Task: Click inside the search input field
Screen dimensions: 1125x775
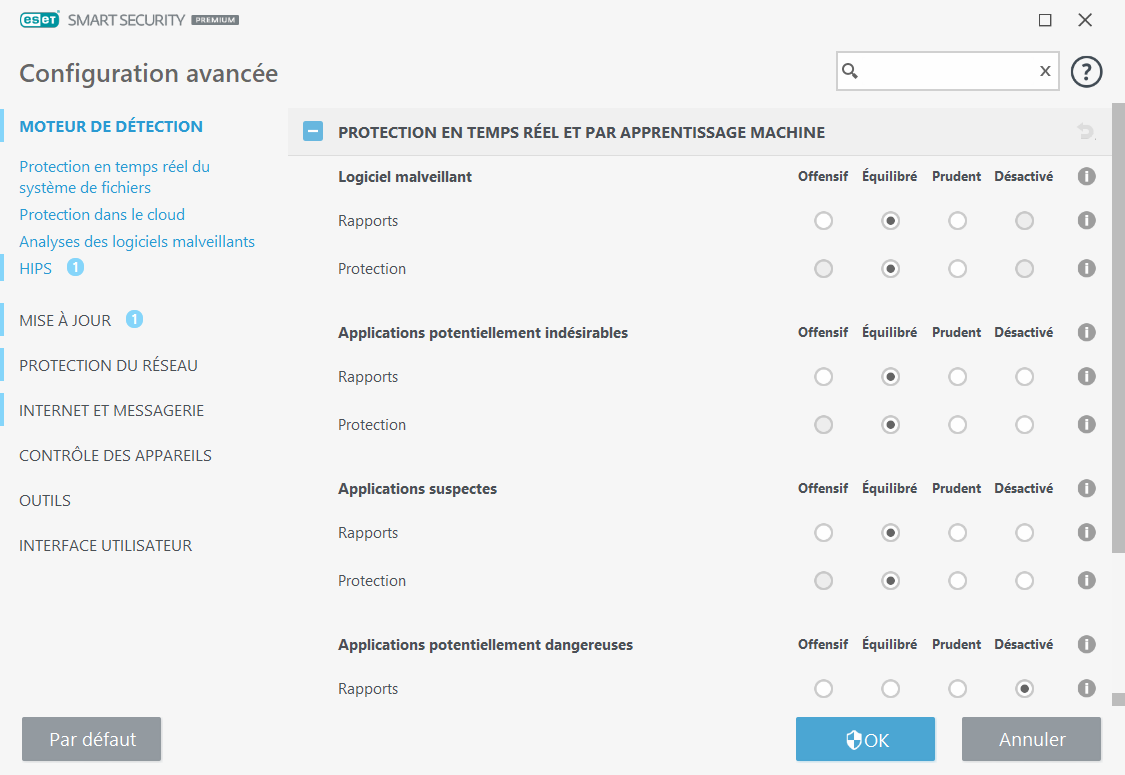Action: (x=947, y=71)
